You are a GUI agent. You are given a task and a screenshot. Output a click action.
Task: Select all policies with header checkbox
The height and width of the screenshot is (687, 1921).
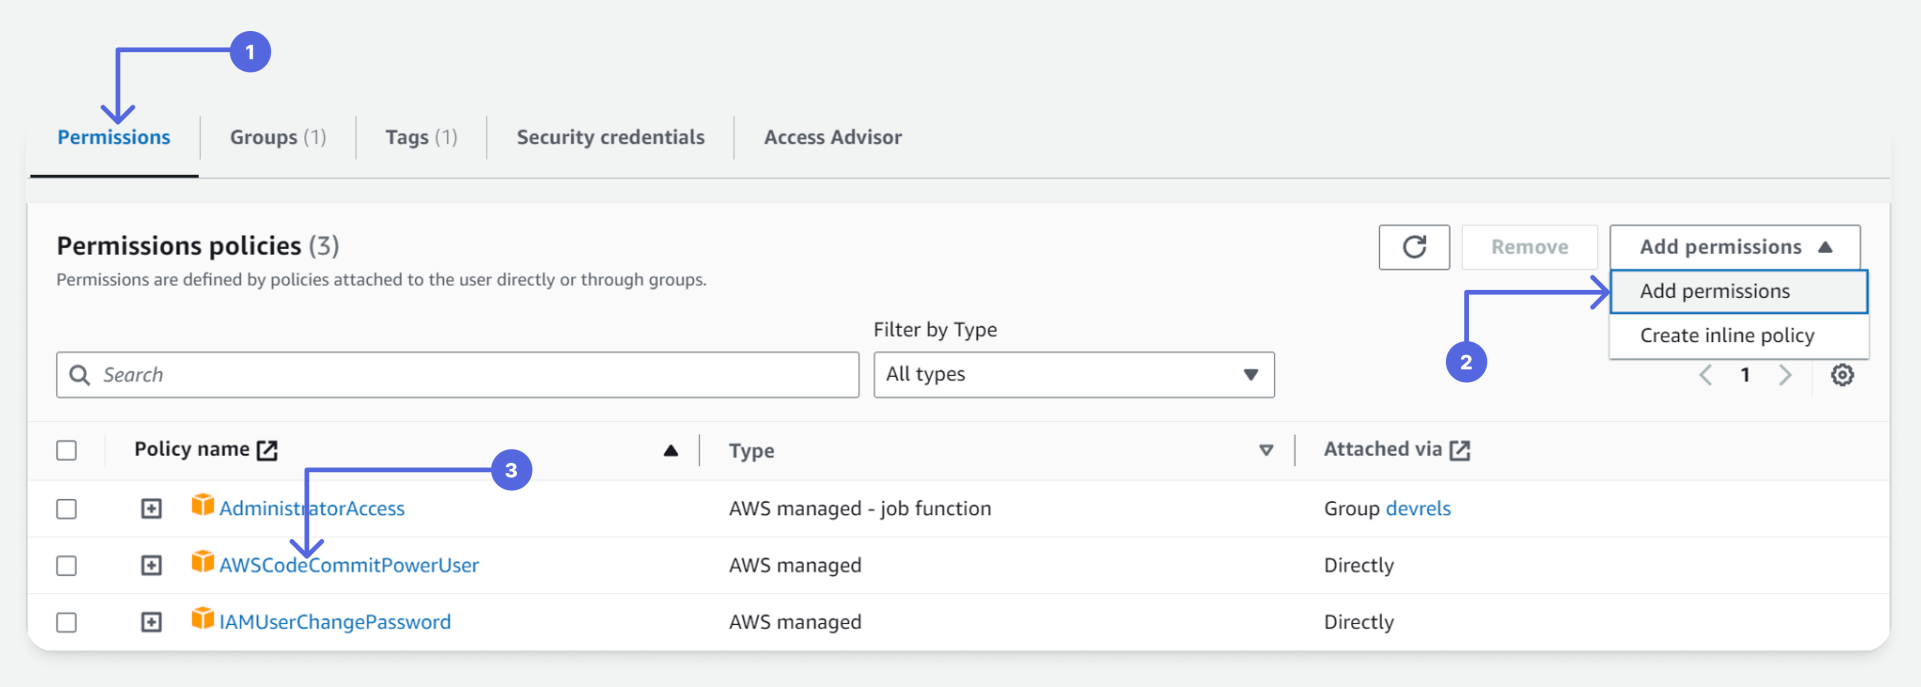pyautogui.click(x=67, y=450)
